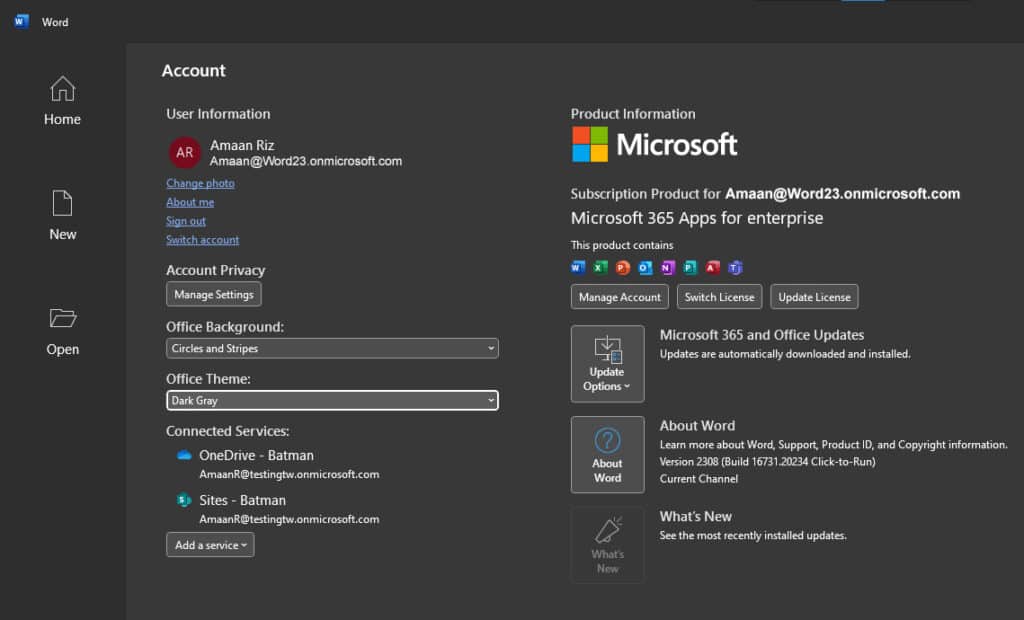1024x620 pixels.
Task: Open the New tab from the sidebar
Action: click(61, 214)
